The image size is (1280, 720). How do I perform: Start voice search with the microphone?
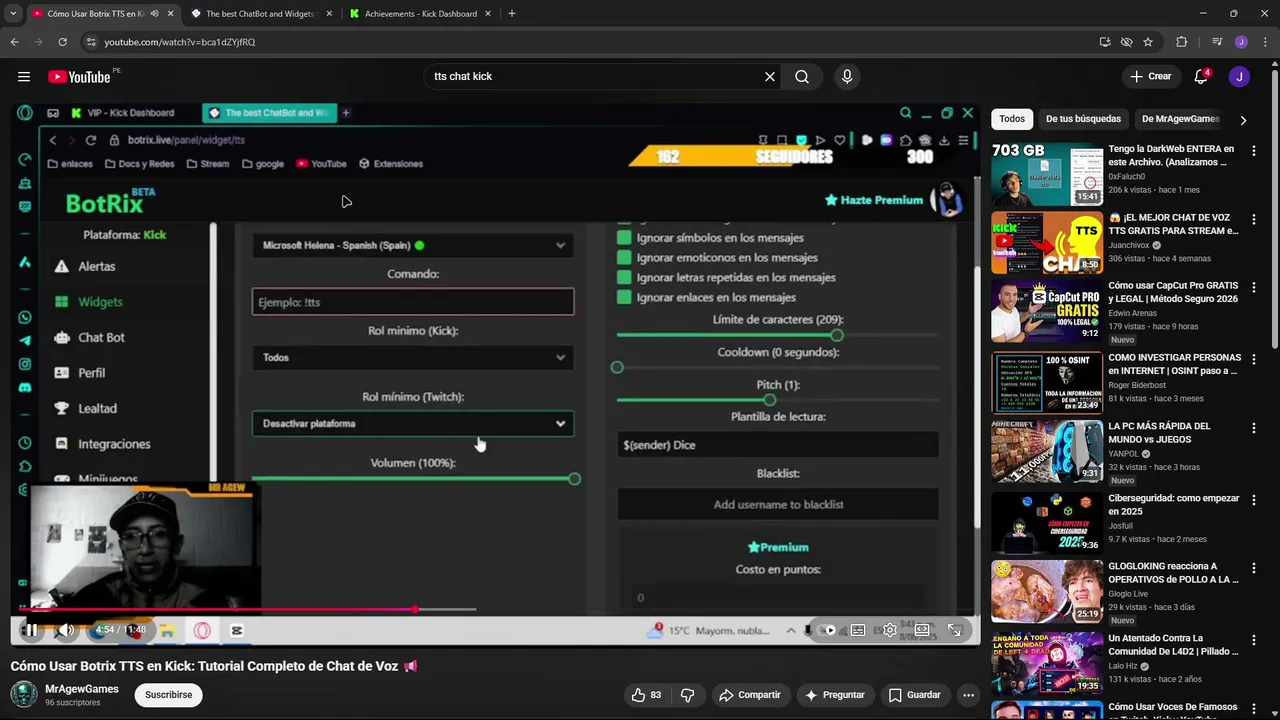[847, 77]
